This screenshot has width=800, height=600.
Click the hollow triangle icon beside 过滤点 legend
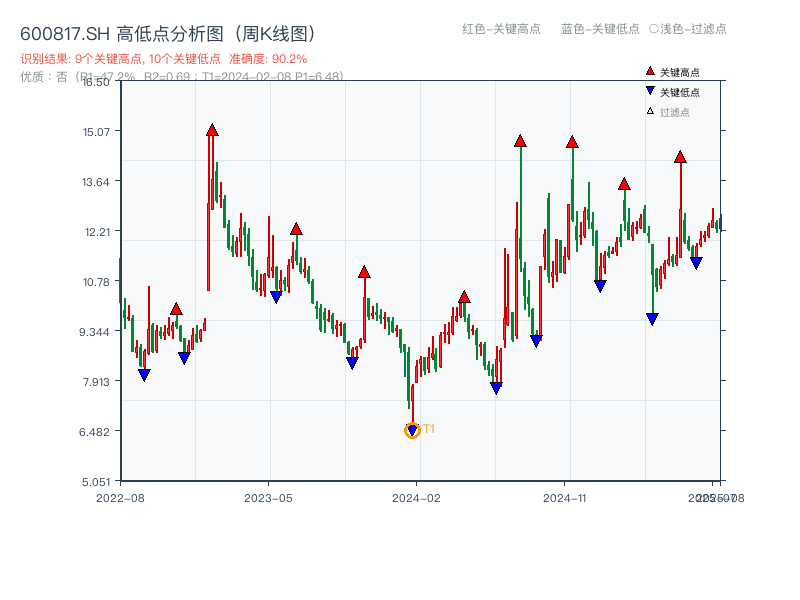[648, 112]
